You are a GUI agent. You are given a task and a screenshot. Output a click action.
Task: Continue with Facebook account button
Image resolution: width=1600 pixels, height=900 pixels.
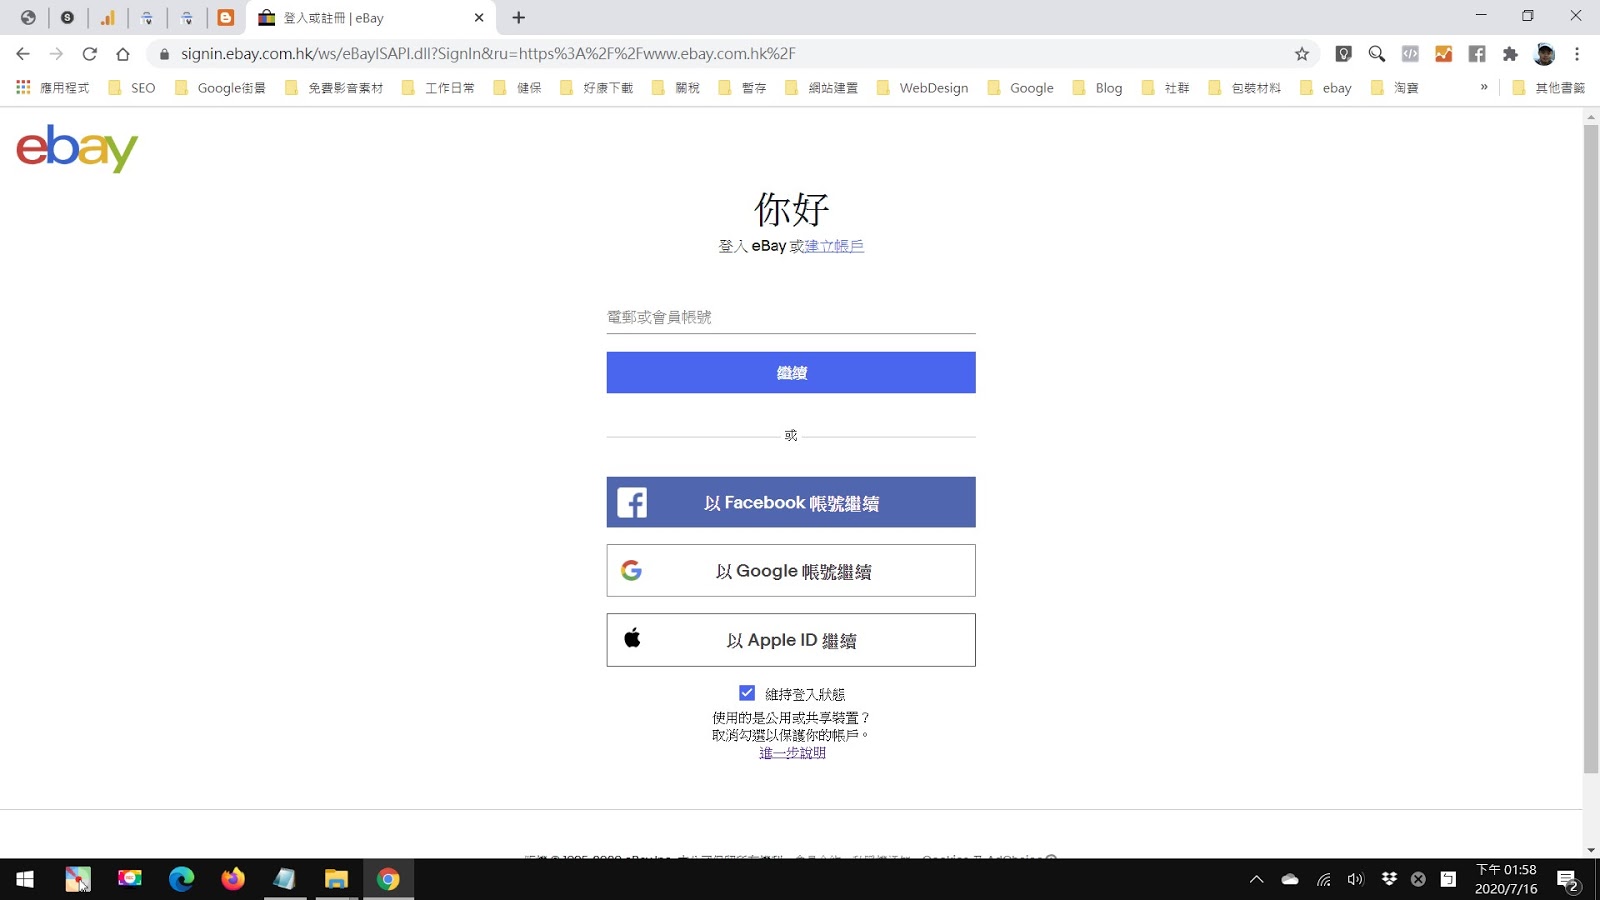(791, 502)
